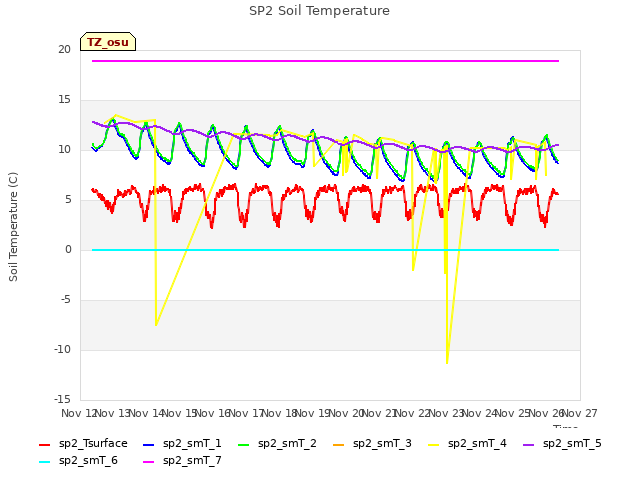Screen dimensions: 640x480
Task: Click the red sp2_Tsurface legend swatch
Action: [x=44, y=444]
